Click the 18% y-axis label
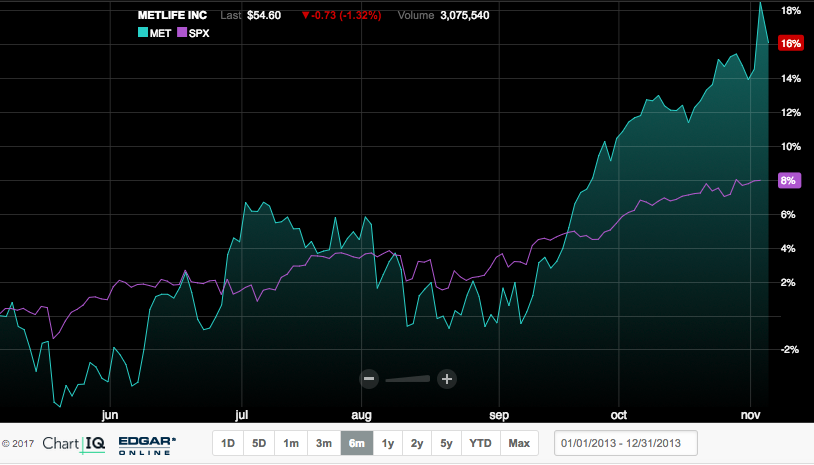This screenshot has height=465, width=814. tap(791, 10)
